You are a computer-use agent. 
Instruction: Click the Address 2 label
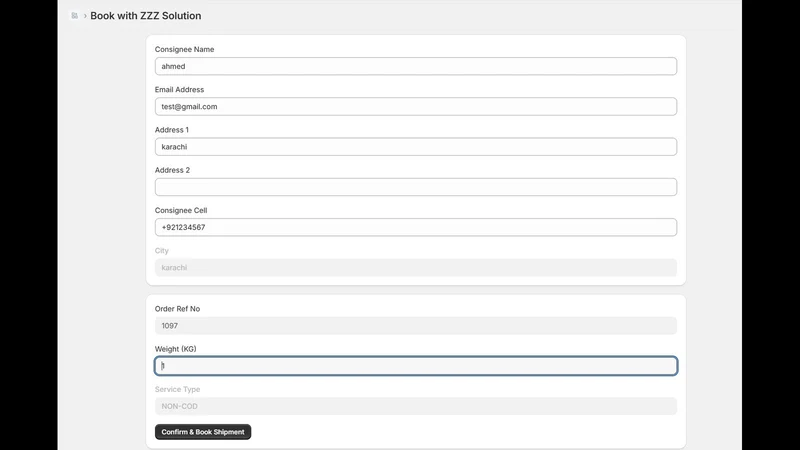tap(172, 170)
